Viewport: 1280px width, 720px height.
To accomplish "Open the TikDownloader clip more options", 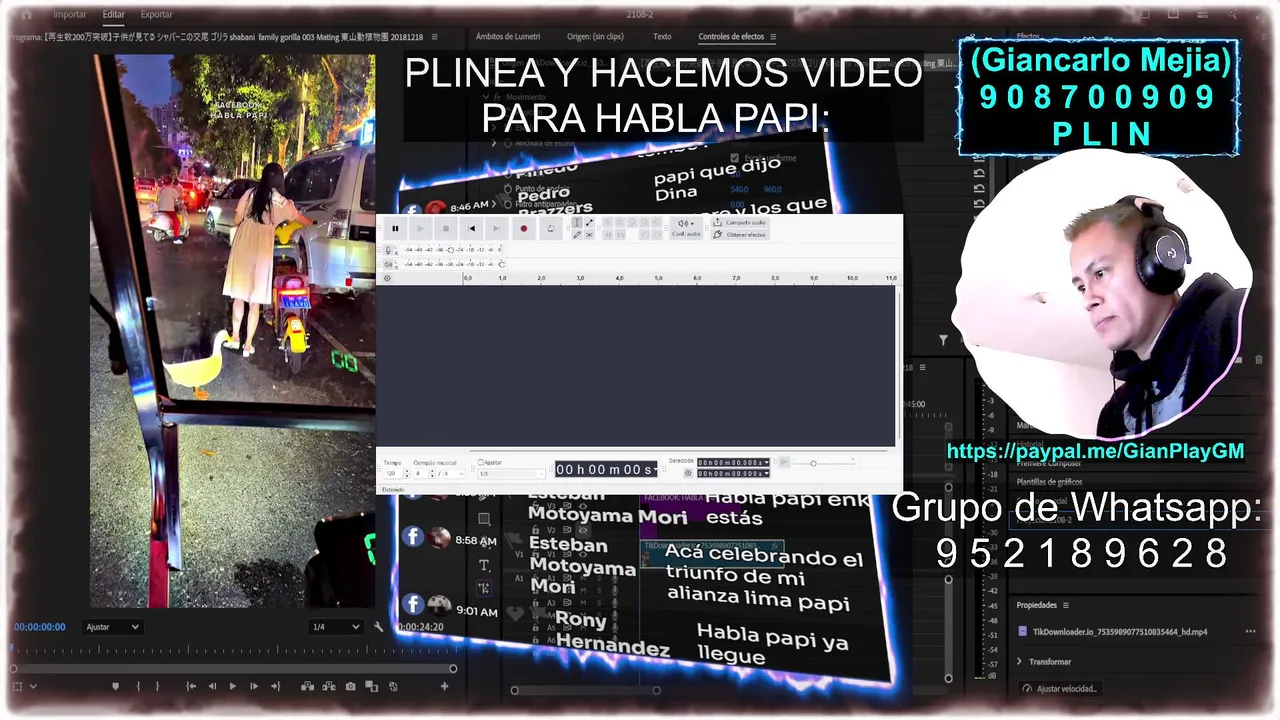I will (x=1250, y=632).
